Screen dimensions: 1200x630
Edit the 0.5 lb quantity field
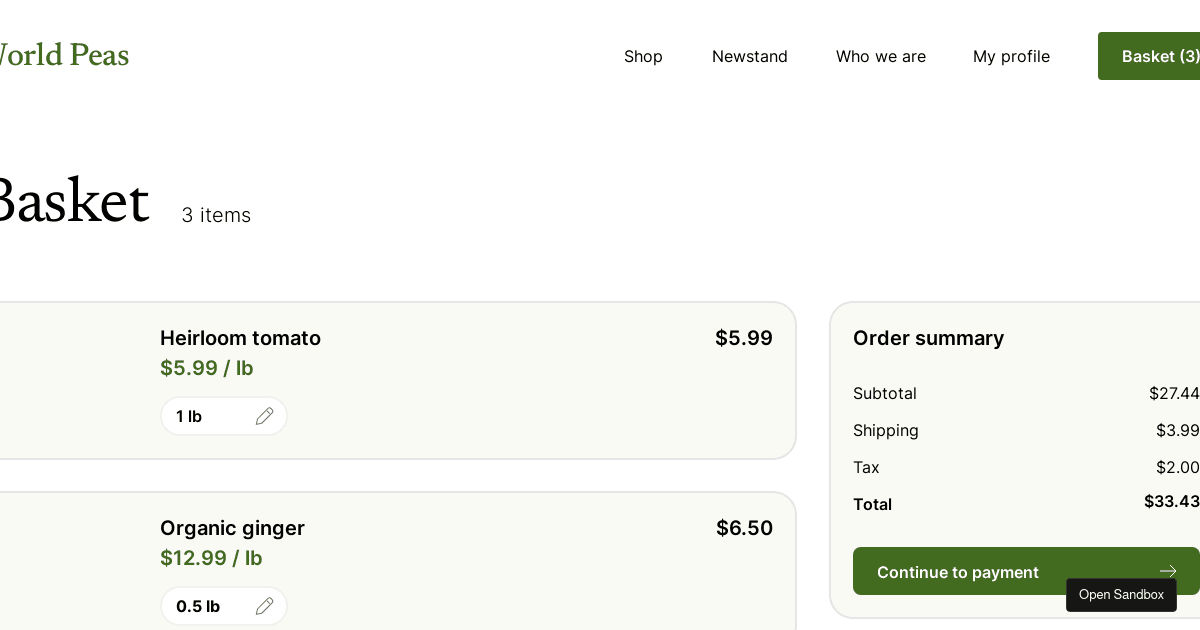[224, 606]
